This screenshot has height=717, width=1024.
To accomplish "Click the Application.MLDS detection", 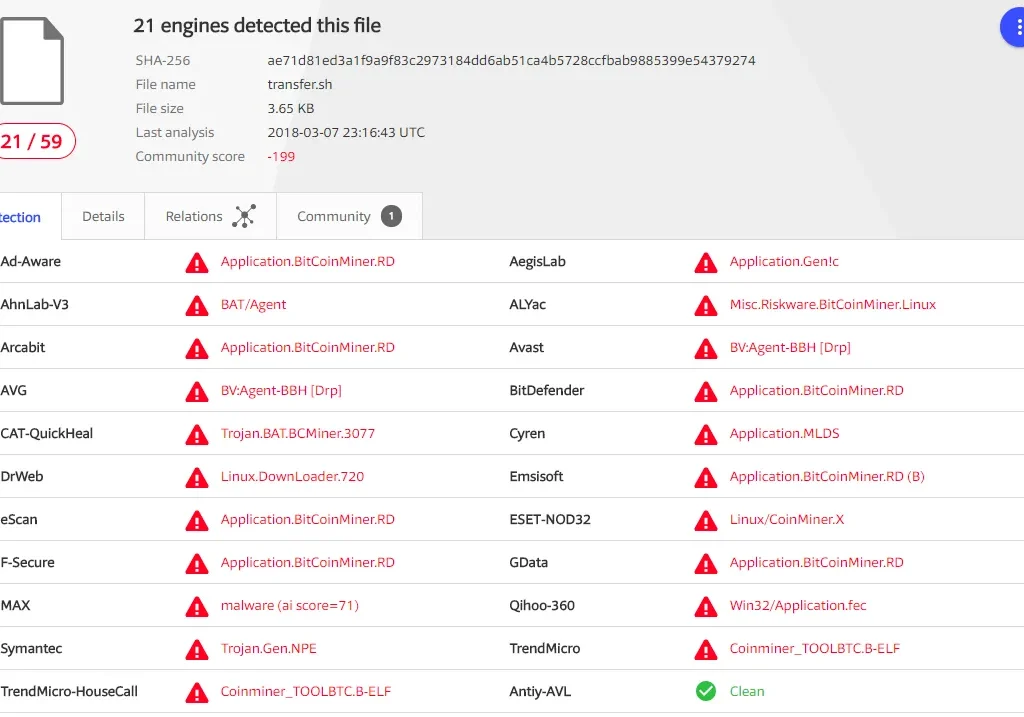I will [x=784, y=434].
